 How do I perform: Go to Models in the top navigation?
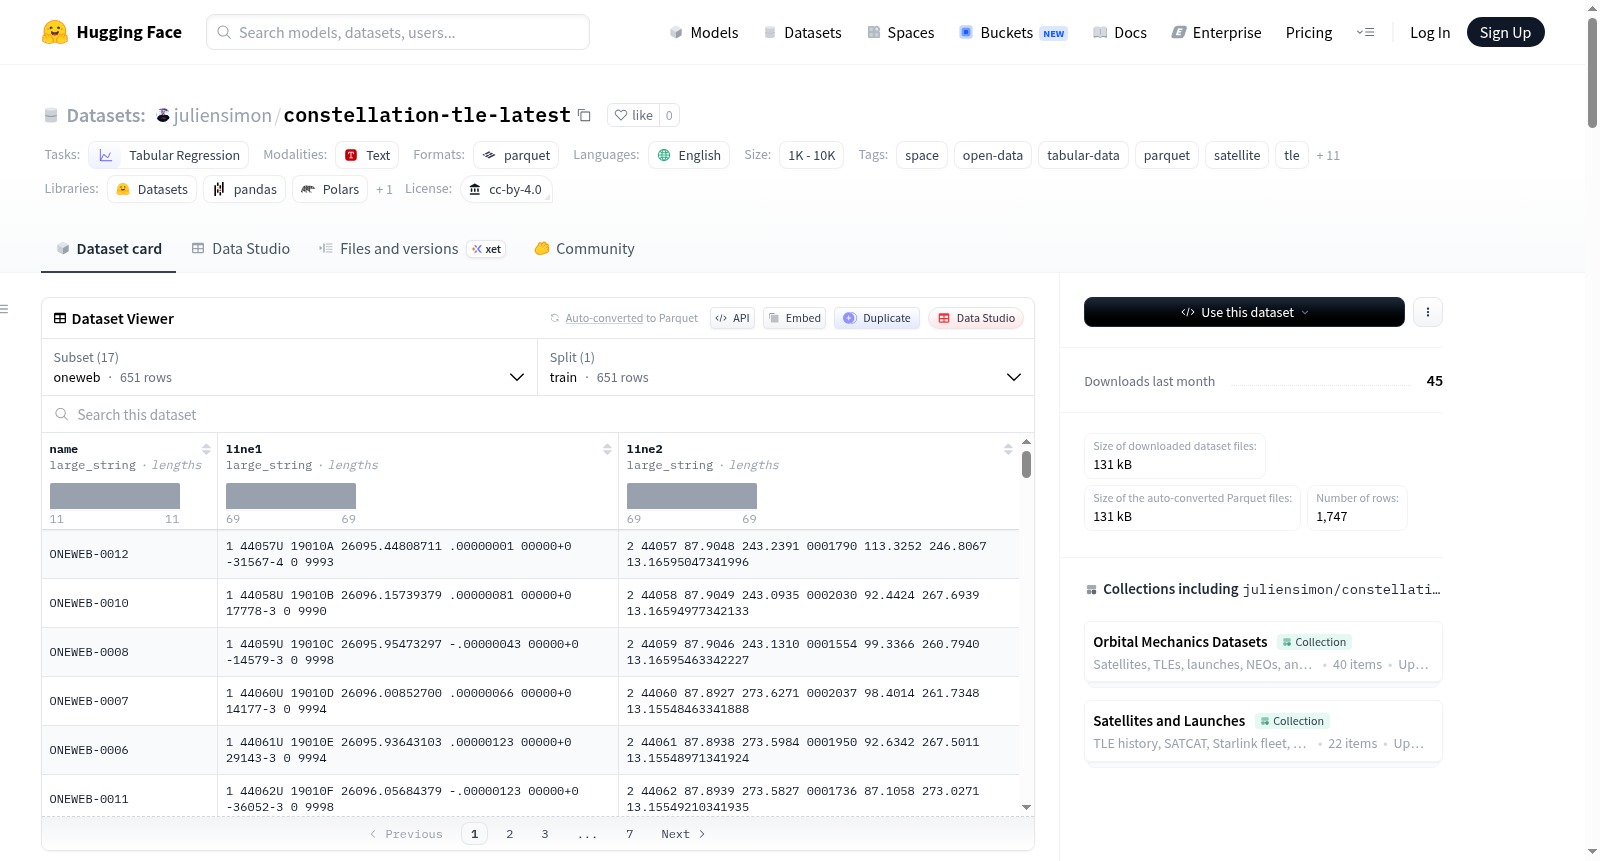[704, 32]
